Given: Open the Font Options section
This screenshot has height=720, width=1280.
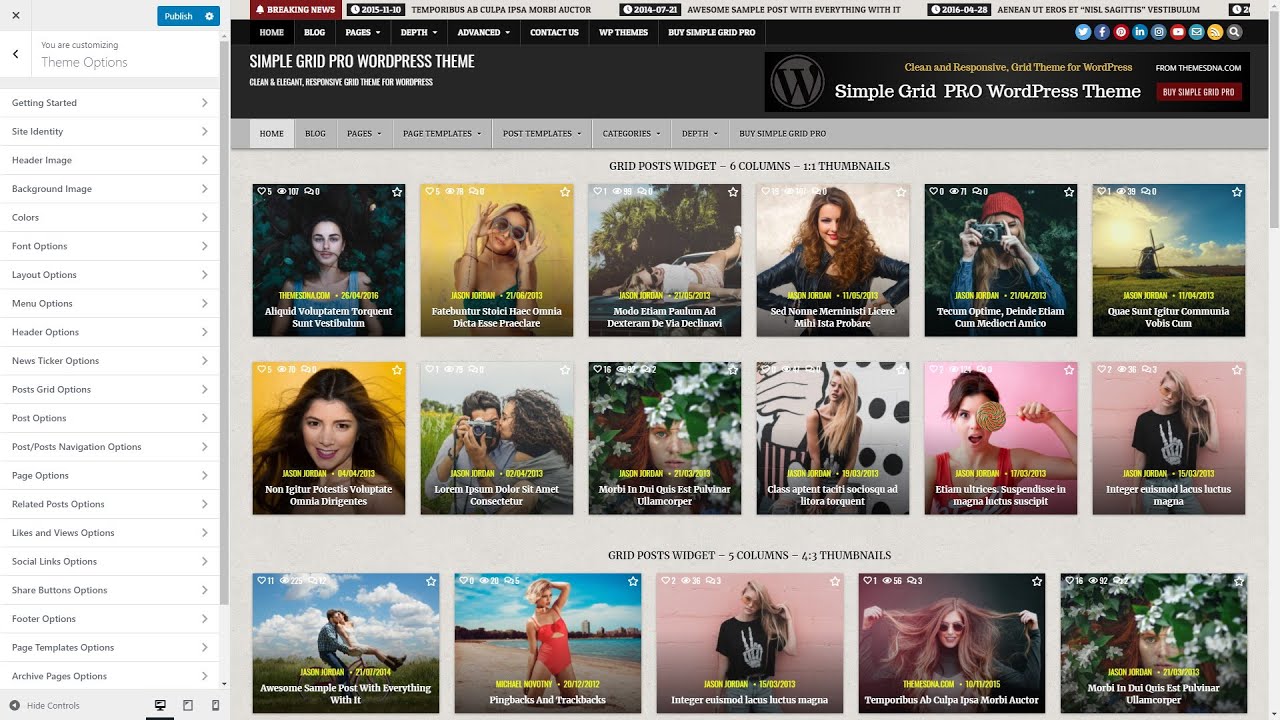Looking at the screenshot, I should (x=110, y=246).
